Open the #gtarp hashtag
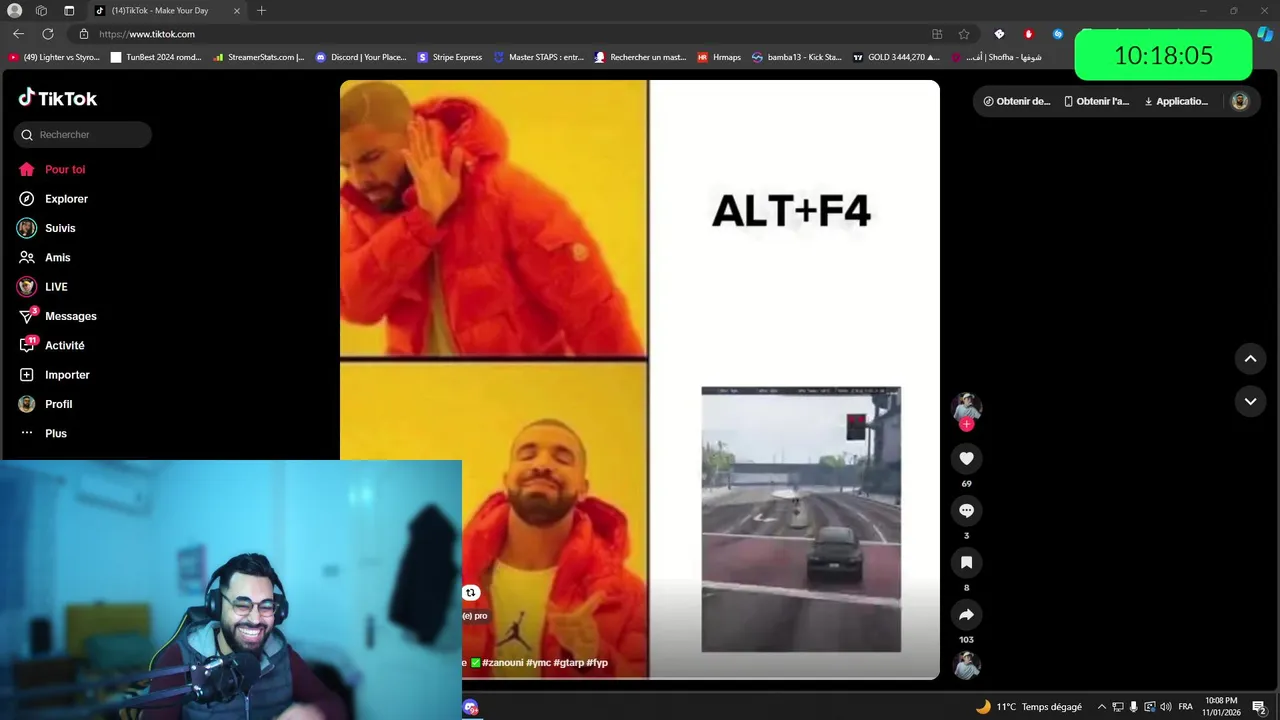 (568, 663)
